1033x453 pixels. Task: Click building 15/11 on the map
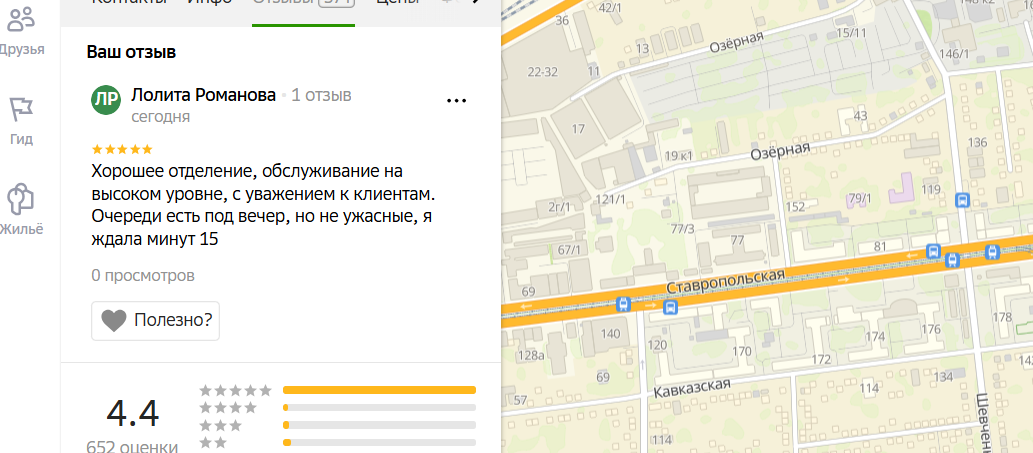click(851, 32)
